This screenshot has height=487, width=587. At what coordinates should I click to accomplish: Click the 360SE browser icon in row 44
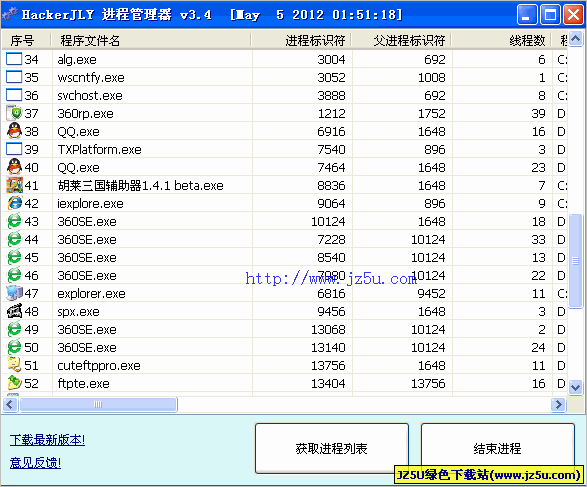[x=14, y=239]
